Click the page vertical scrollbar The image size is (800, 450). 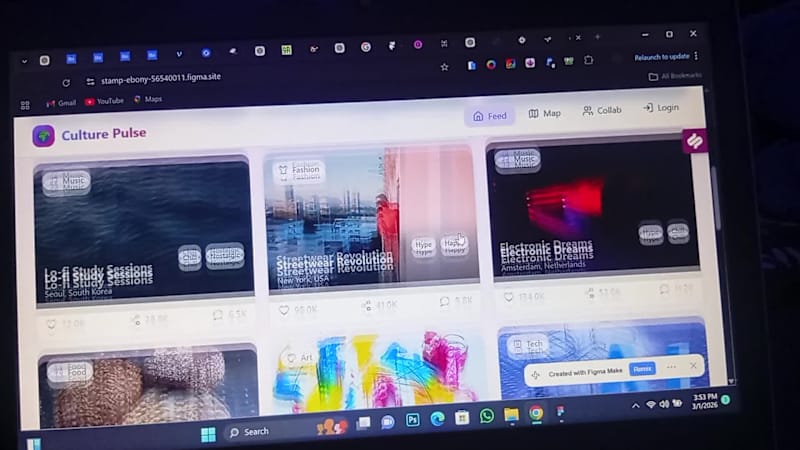[715, 198]
